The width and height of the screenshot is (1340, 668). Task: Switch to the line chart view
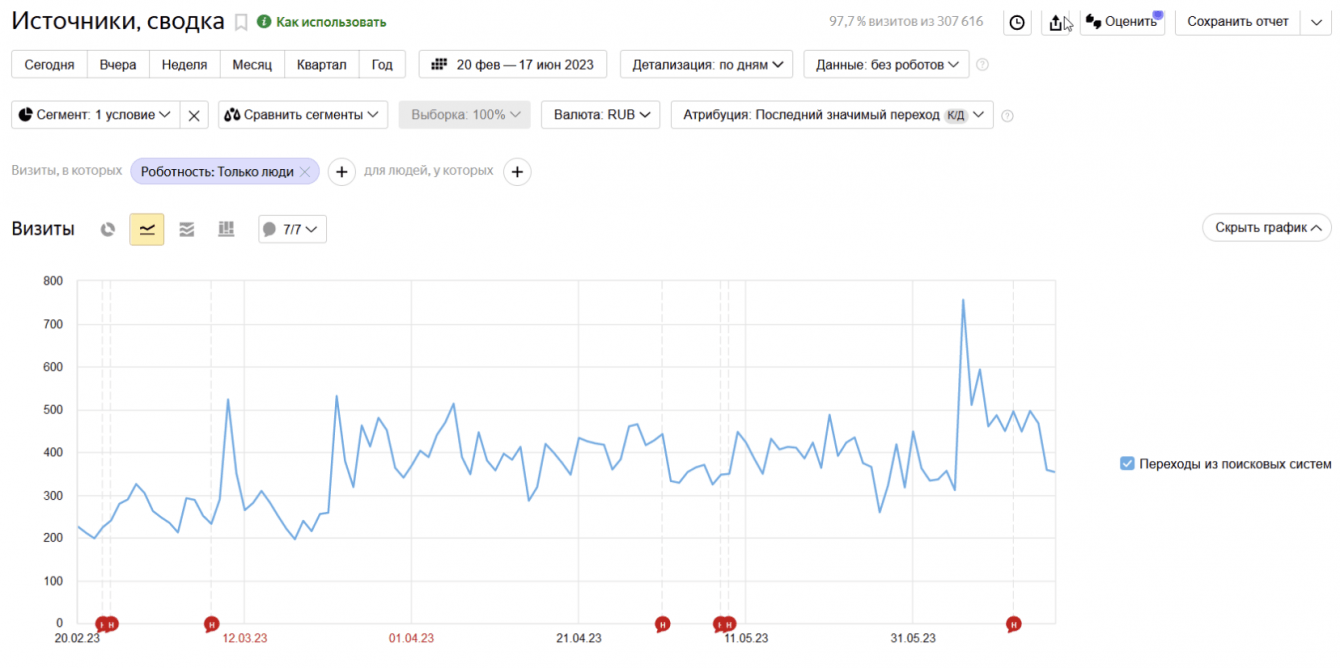(147, 229)
